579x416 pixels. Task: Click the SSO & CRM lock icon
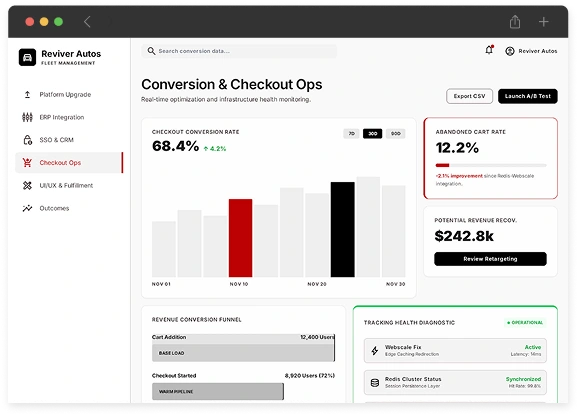(x=28, y=140)
